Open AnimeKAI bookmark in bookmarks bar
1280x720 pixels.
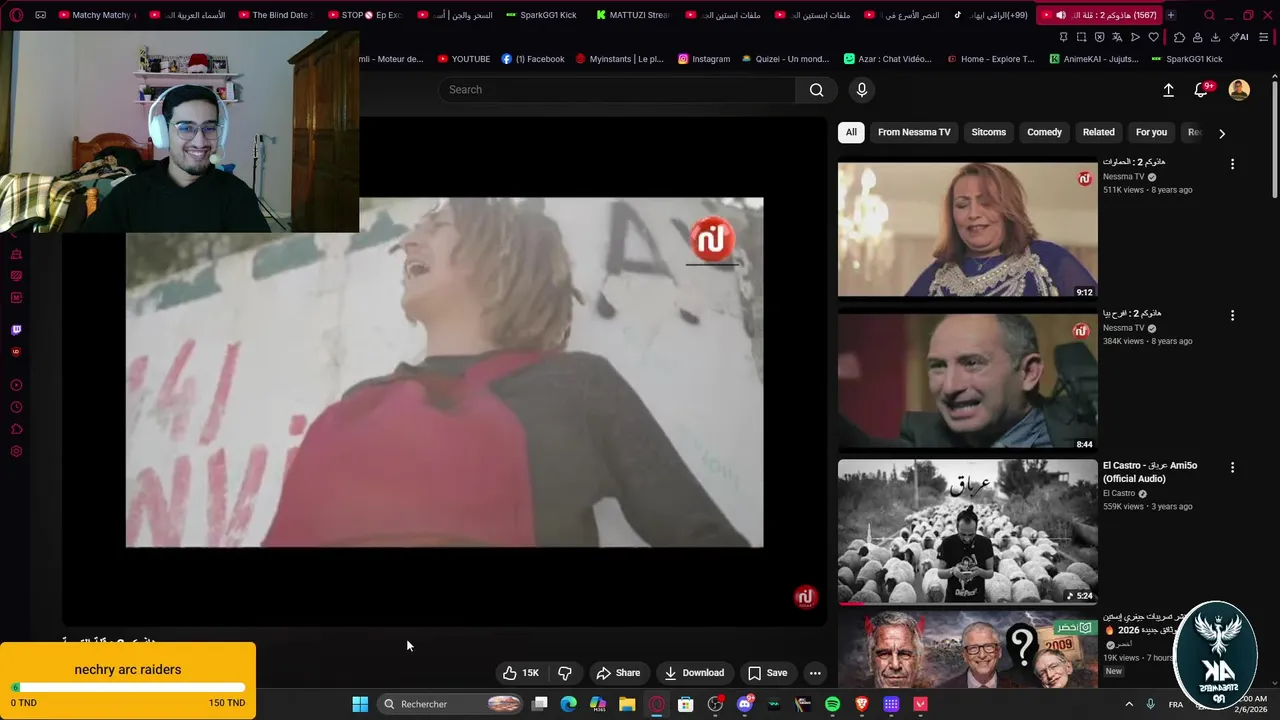[x=1093, y=59]
